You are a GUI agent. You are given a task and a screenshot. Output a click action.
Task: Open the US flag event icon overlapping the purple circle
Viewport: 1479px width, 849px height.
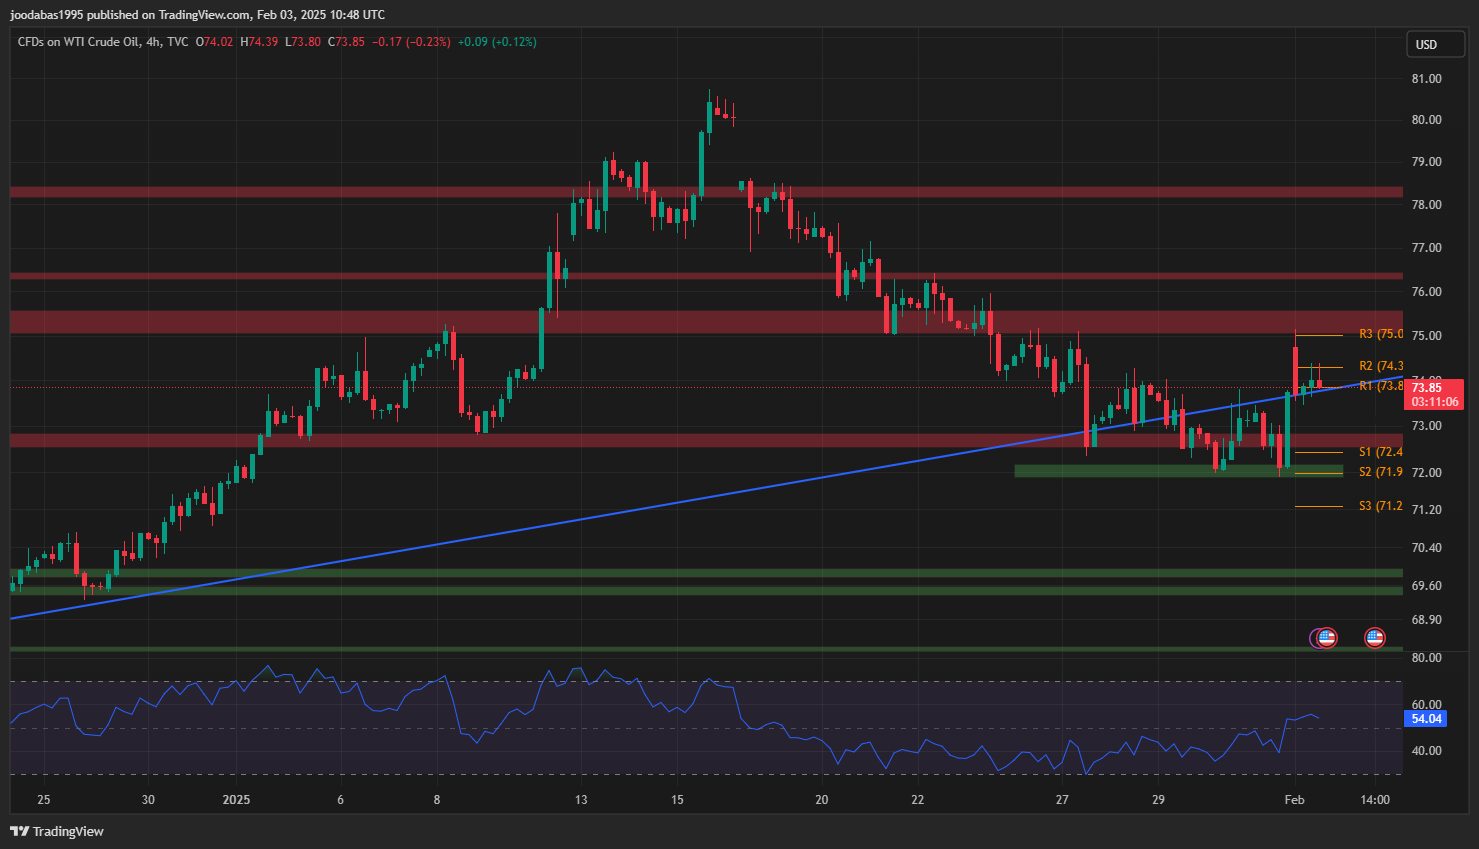tap(1327, 638)
